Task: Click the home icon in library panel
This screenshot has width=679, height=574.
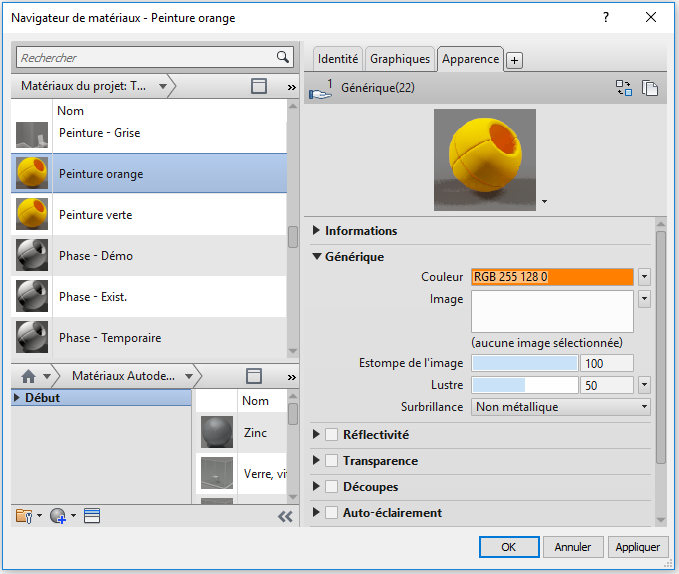Action: pyautogui.click(x=28, y=376)
